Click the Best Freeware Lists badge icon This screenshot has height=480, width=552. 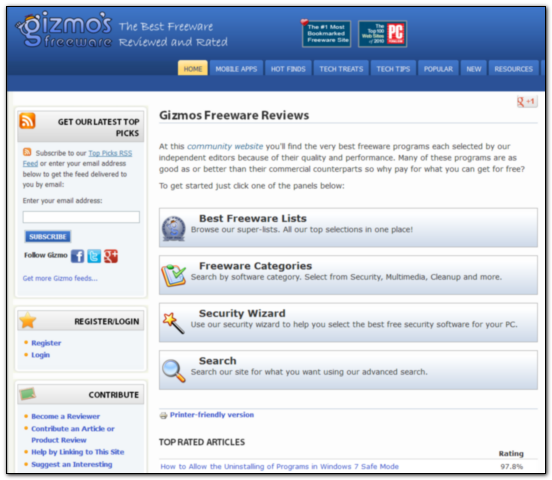(x=174, y=228)
